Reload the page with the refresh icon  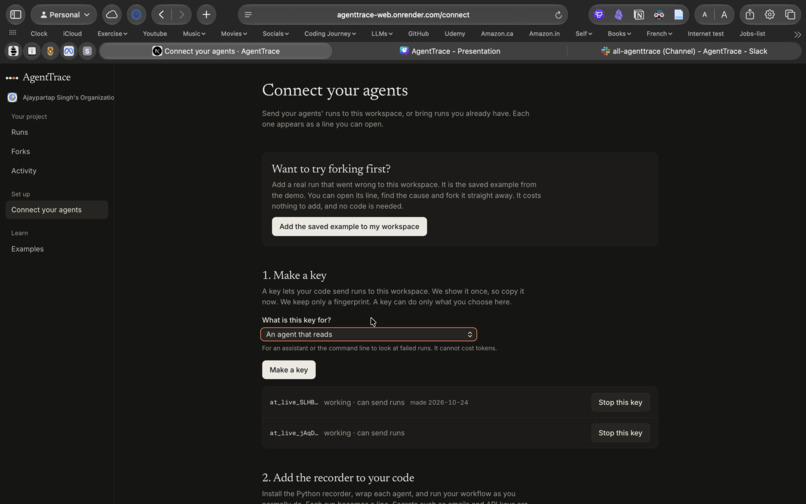(558, 15)
